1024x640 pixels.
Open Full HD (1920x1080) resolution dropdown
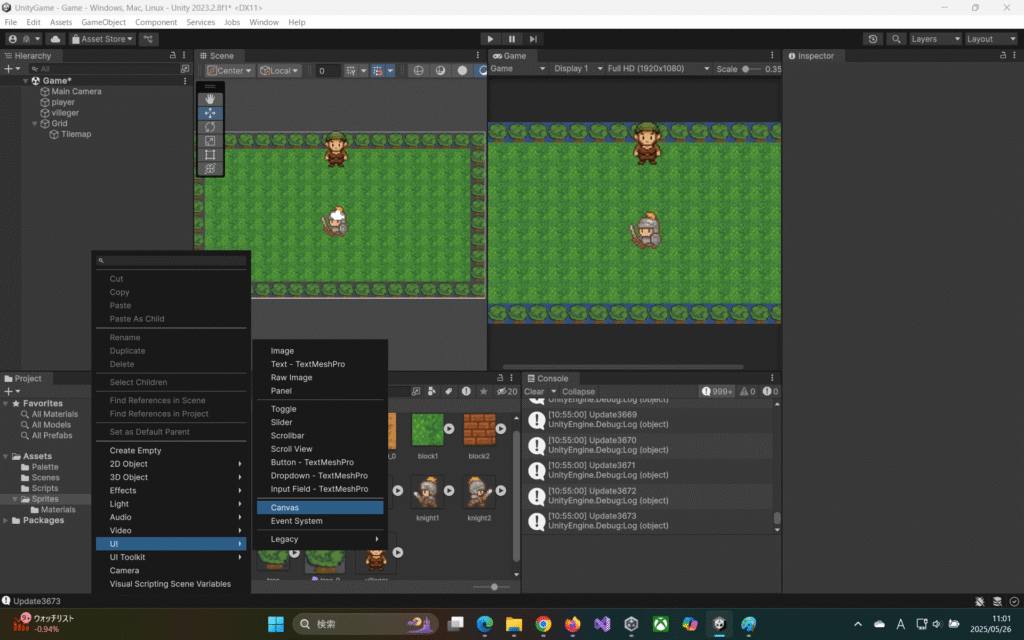(x=658, y=69)
